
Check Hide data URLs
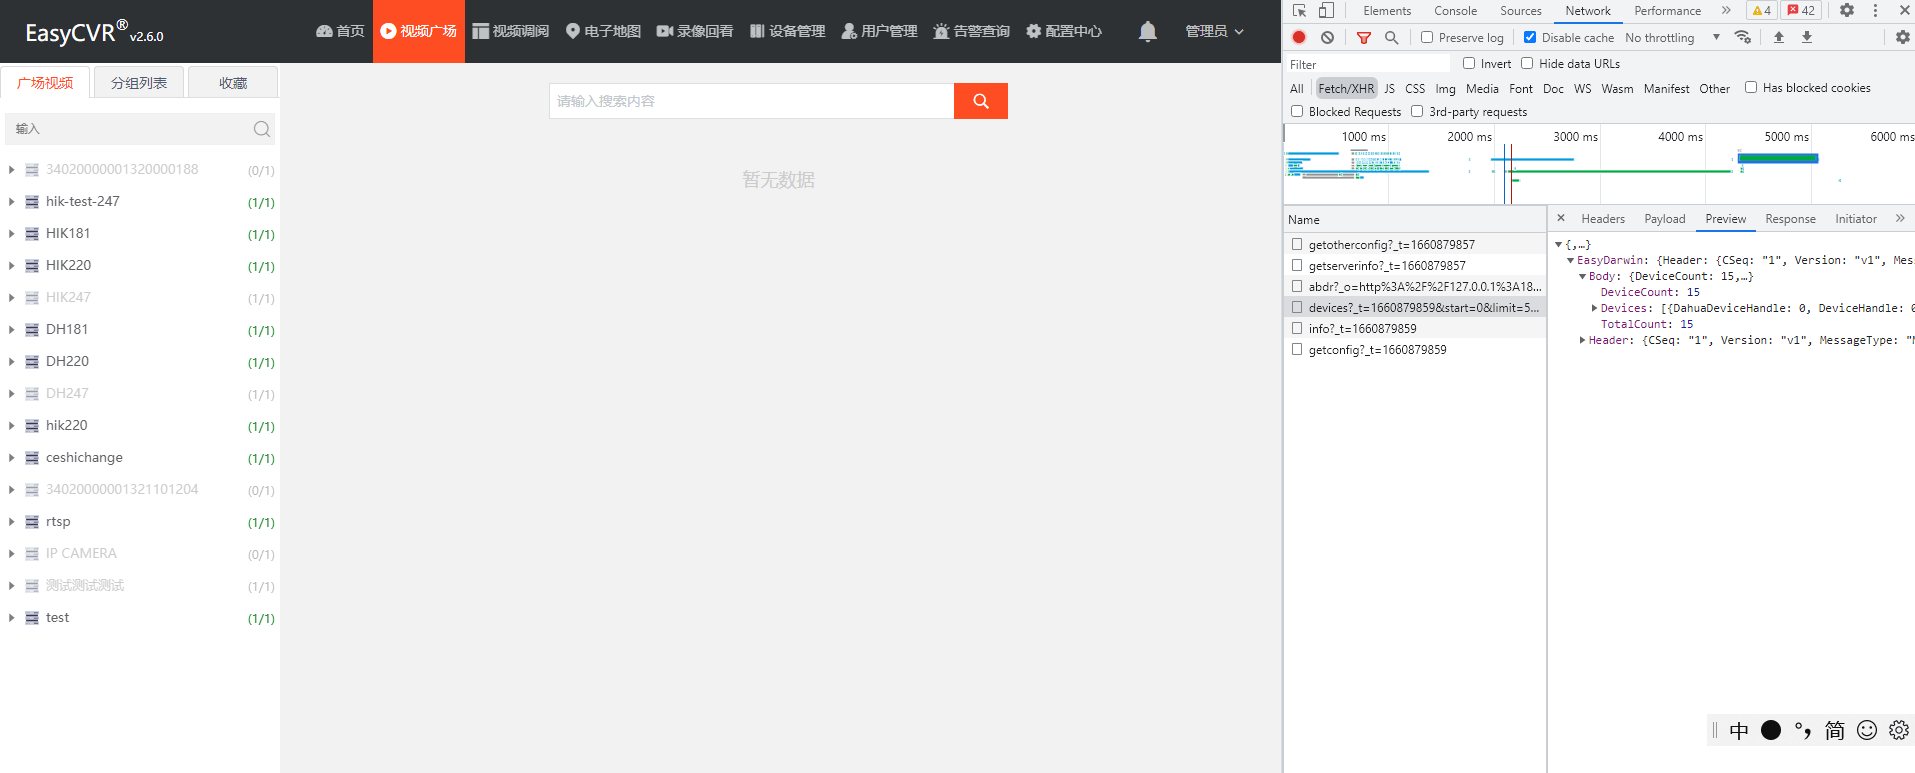1527,63
